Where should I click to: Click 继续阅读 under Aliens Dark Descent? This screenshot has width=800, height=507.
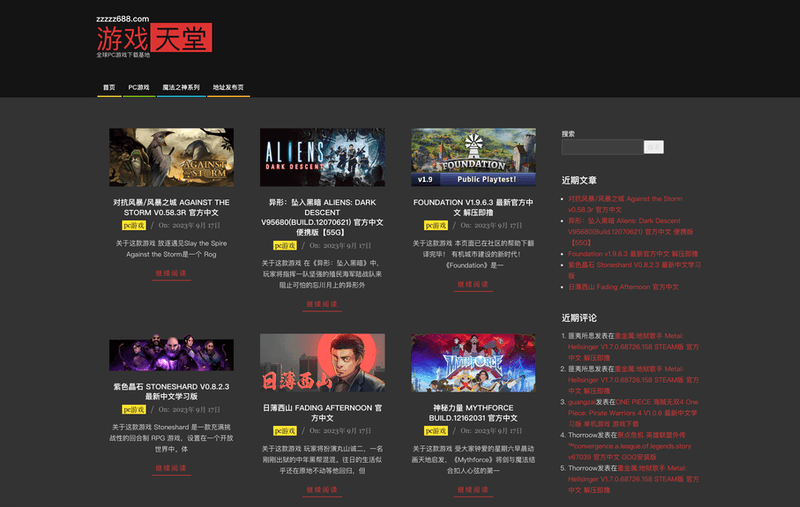322,305
